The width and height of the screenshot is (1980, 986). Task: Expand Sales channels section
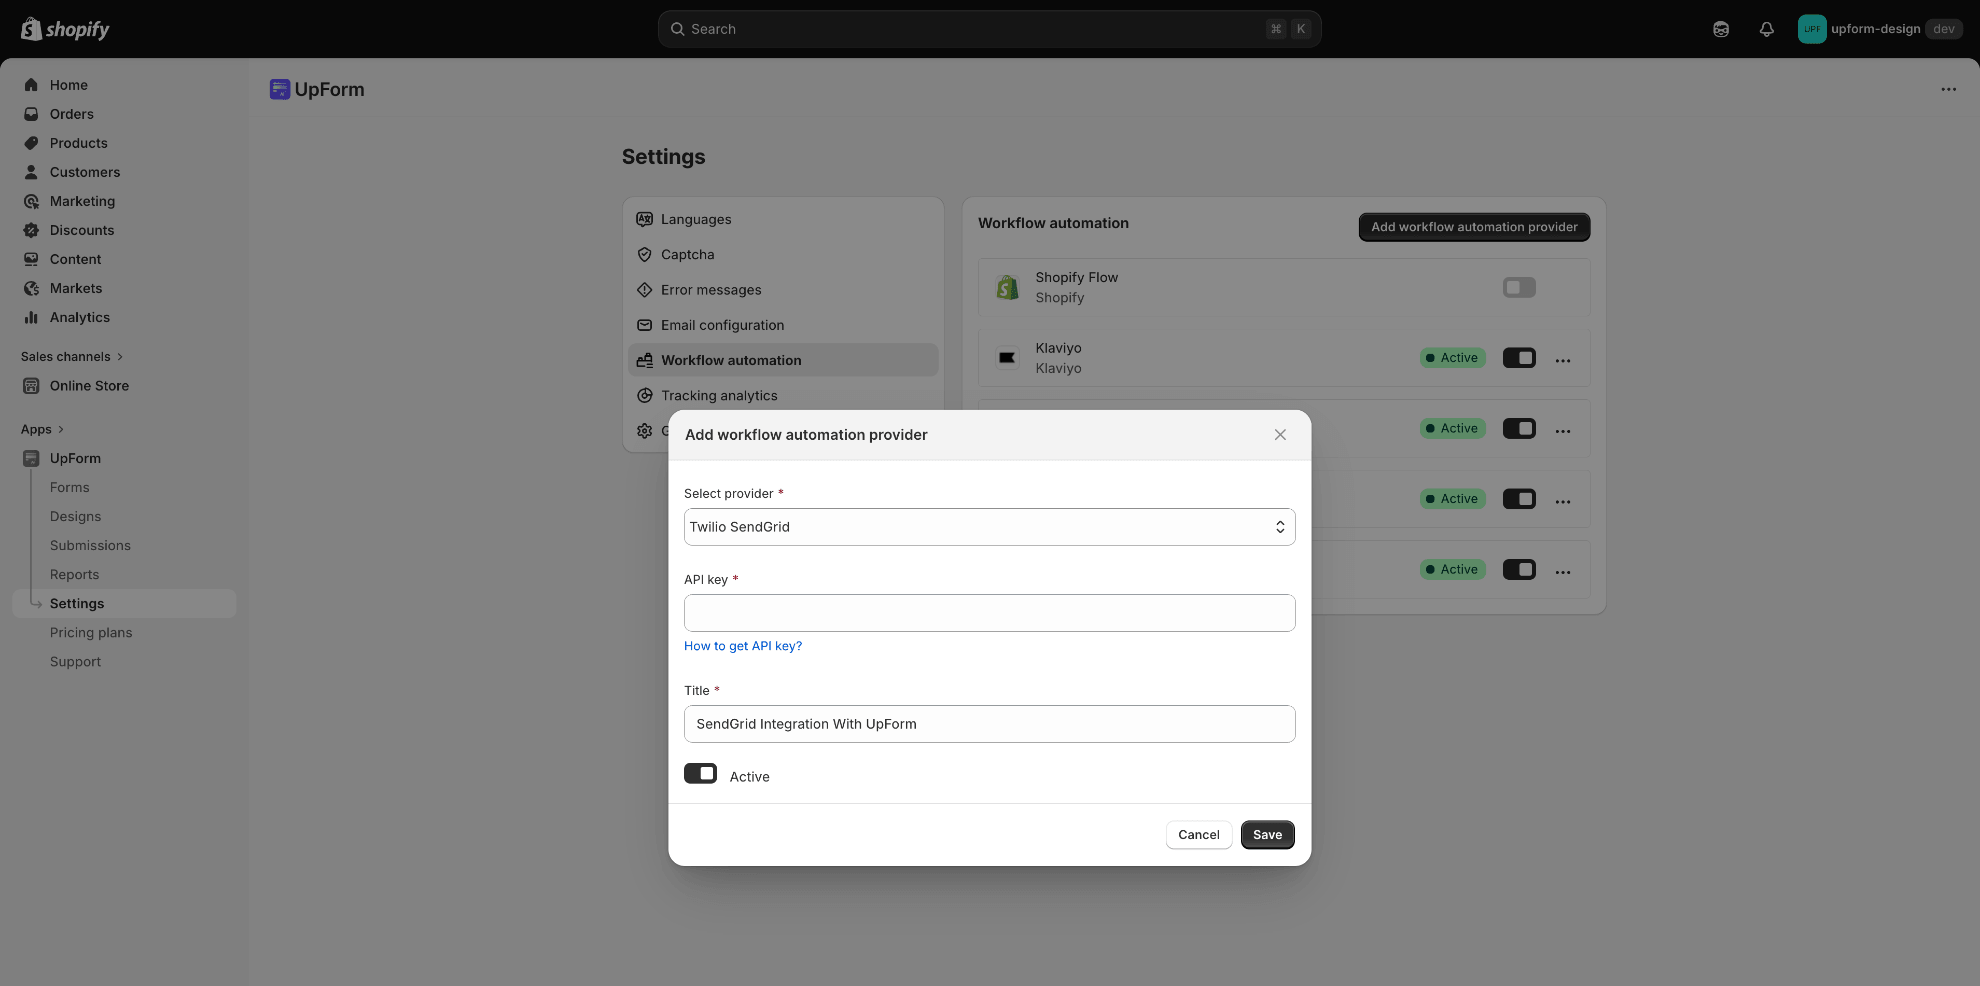(72, 357)
